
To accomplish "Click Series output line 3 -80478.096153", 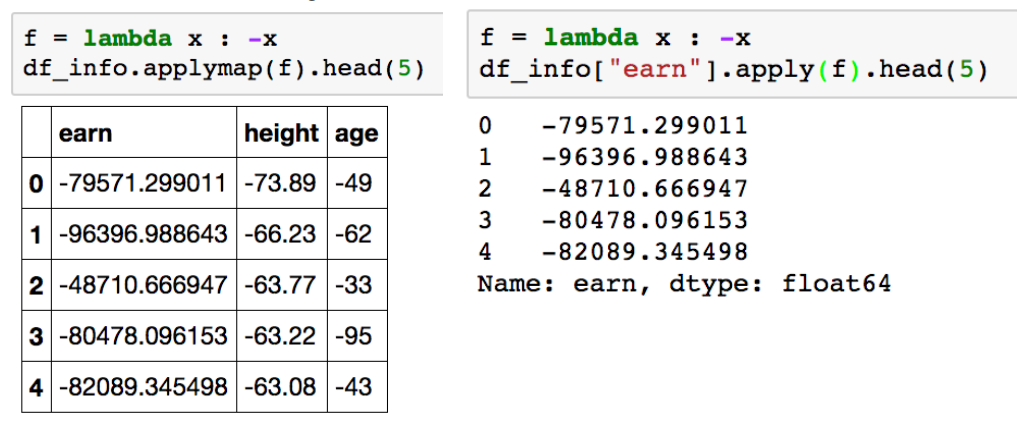I will 613,220.
